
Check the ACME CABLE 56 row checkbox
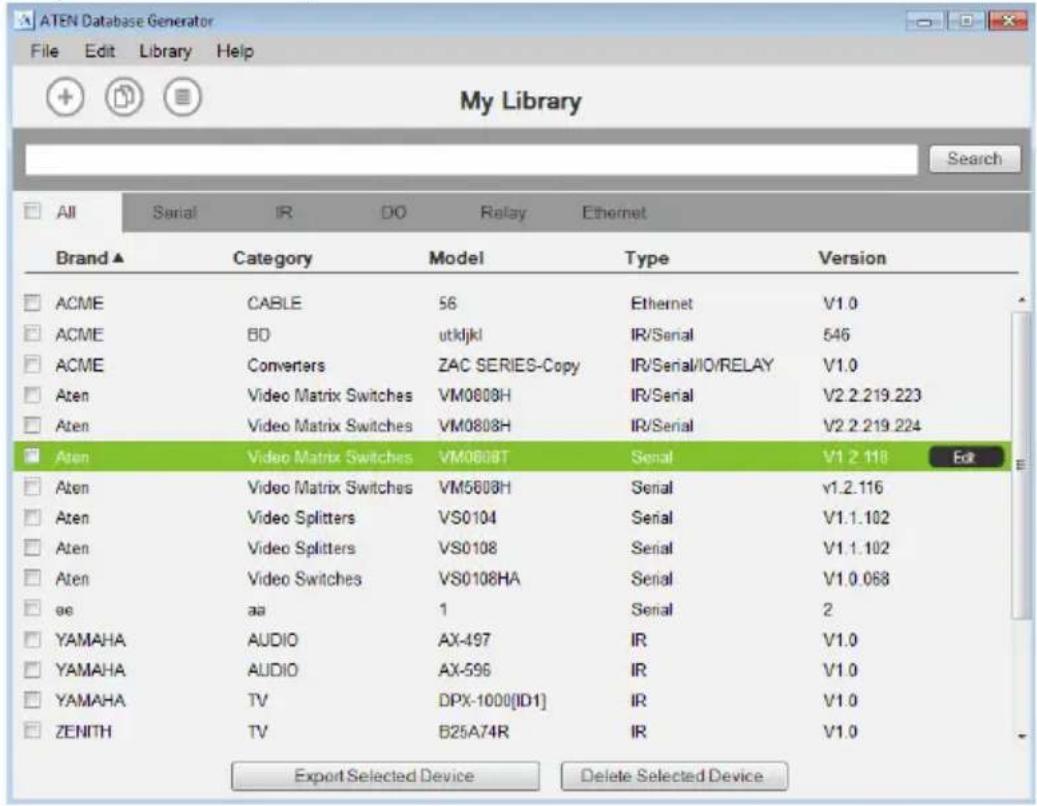tap(32, 303)
